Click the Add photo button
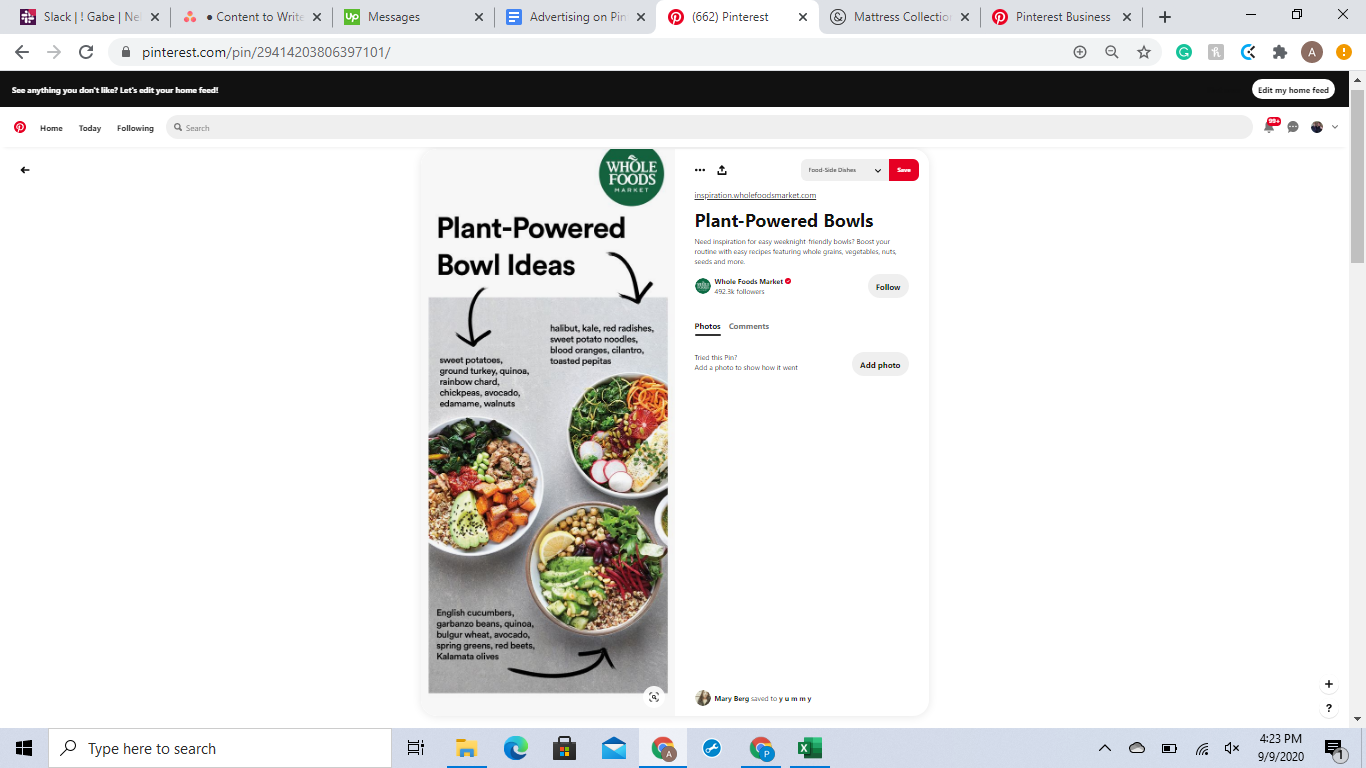 (880, 365)
